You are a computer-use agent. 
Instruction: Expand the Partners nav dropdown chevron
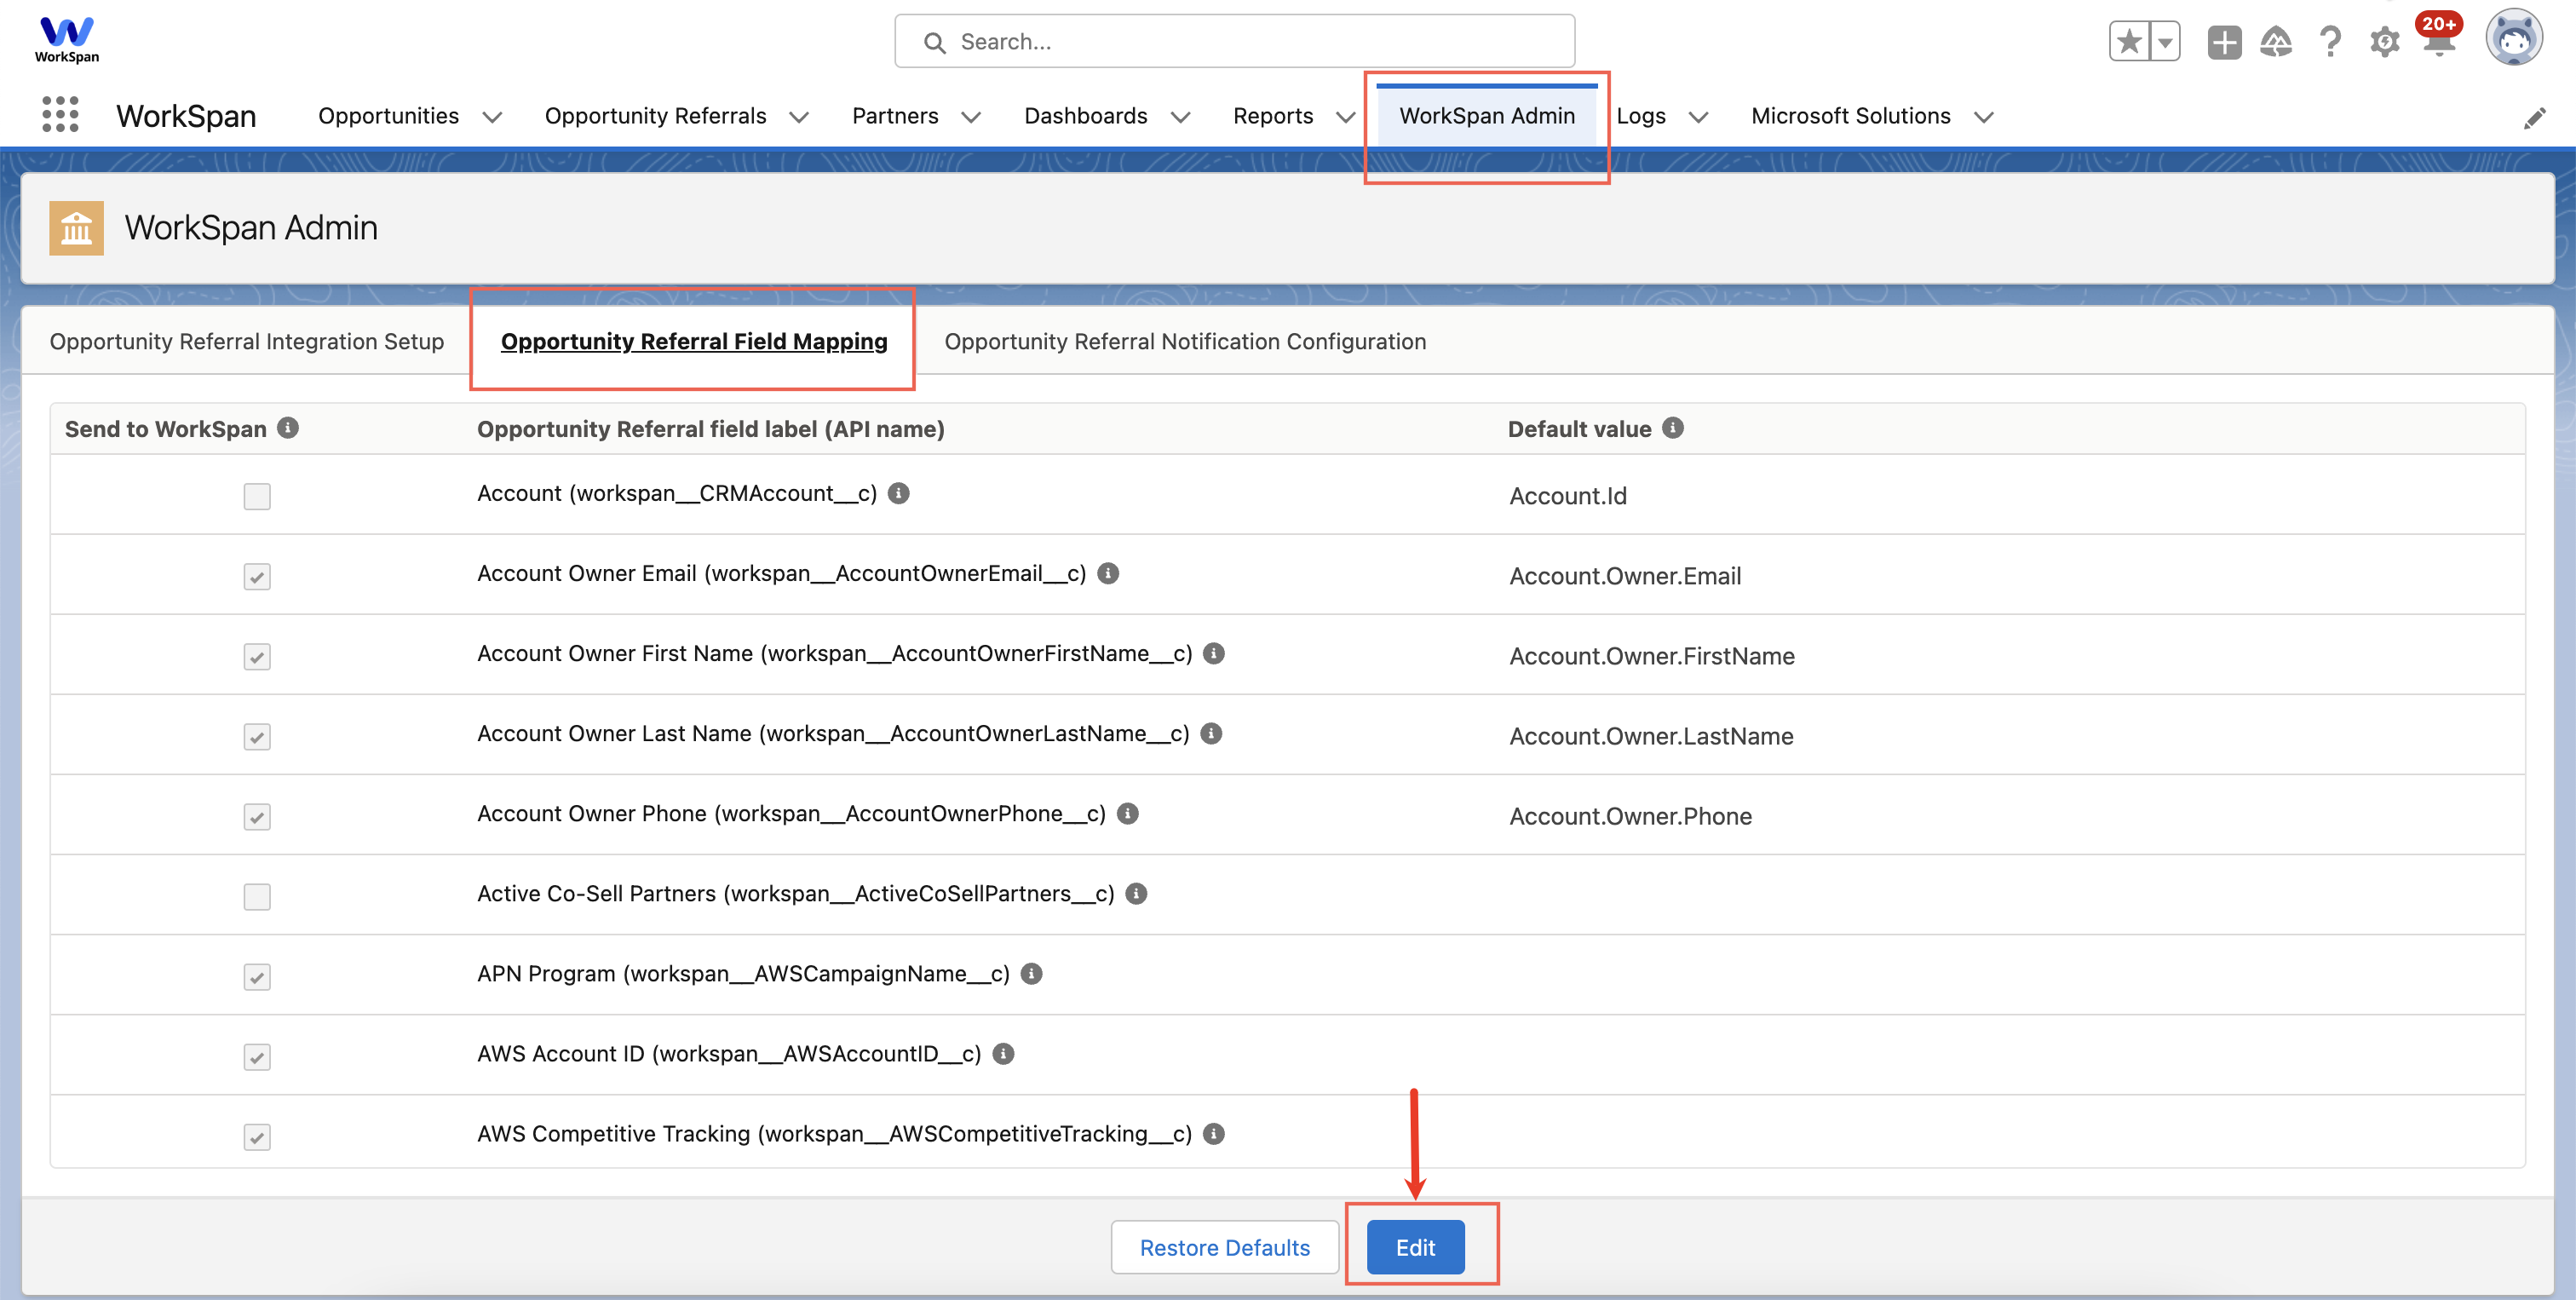tap(971, 117)
